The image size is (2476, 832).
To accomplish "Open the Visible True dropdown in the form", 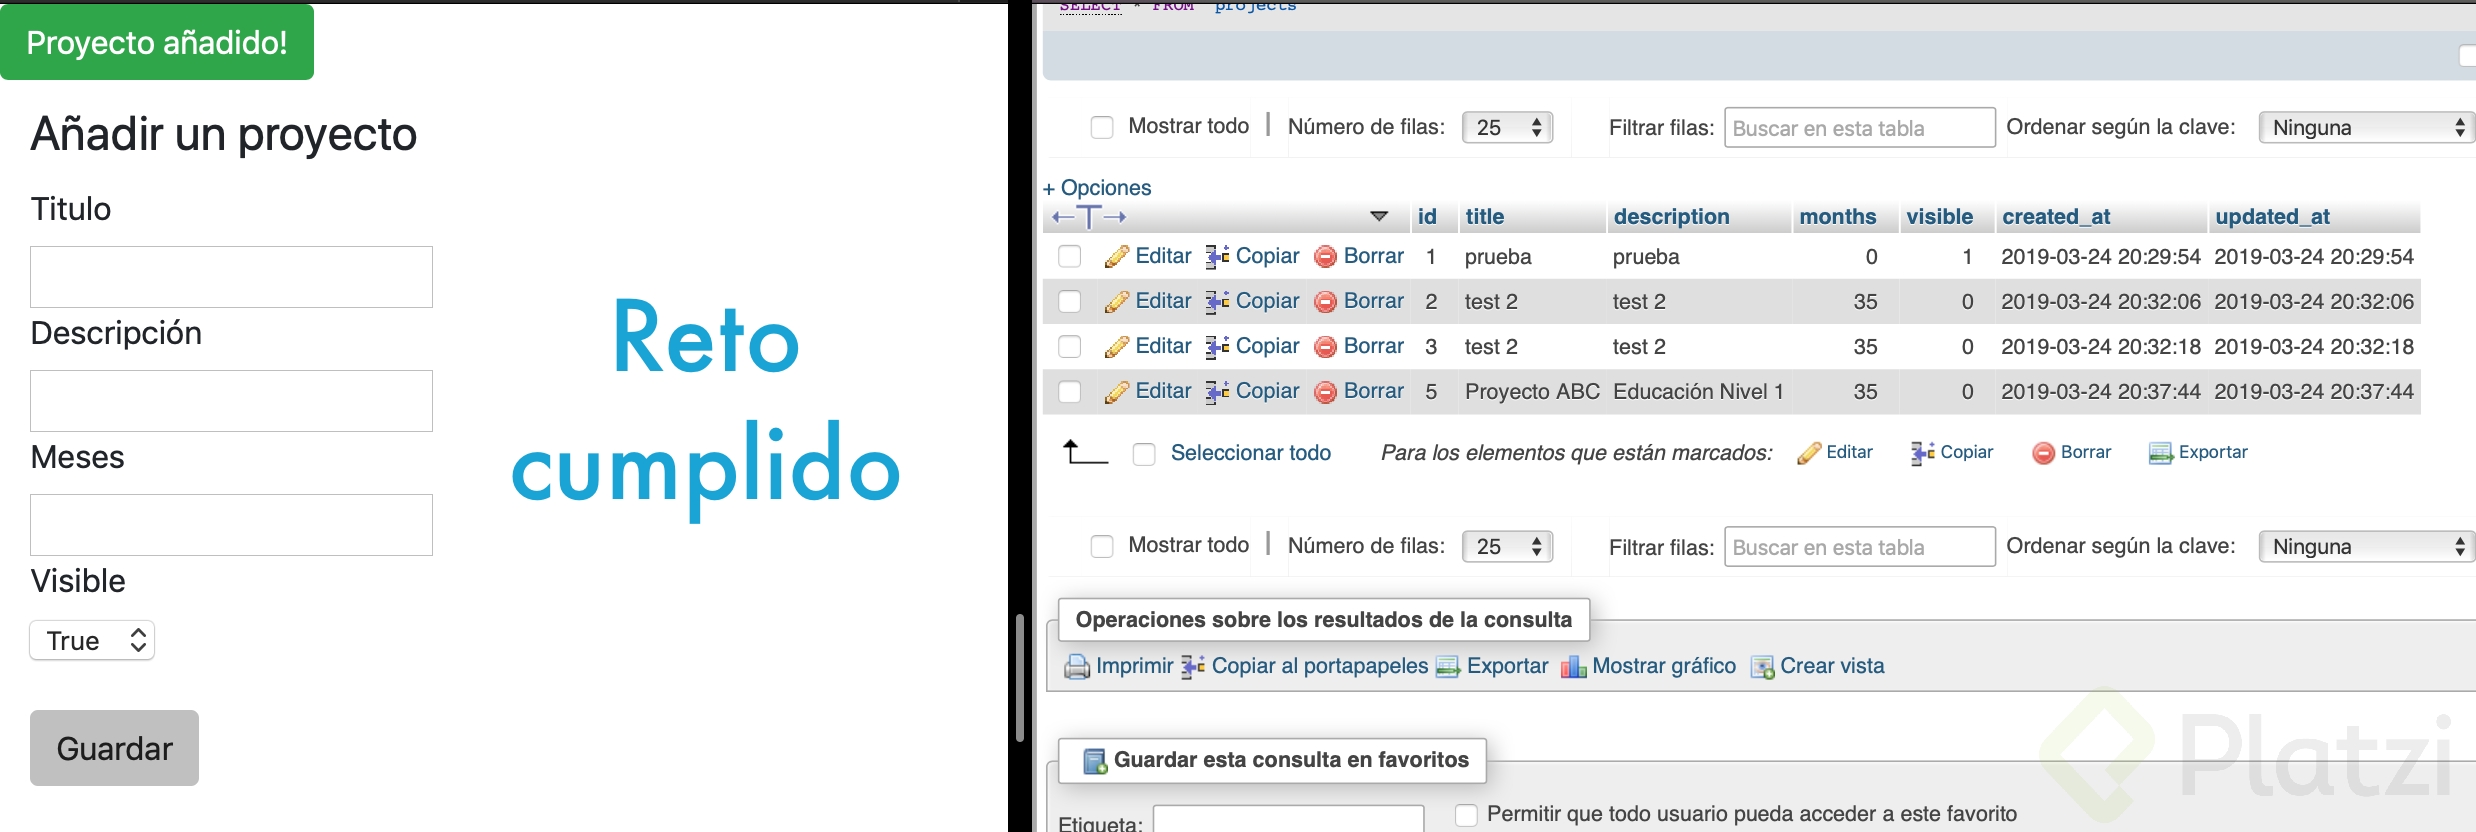I will (92, 640).
